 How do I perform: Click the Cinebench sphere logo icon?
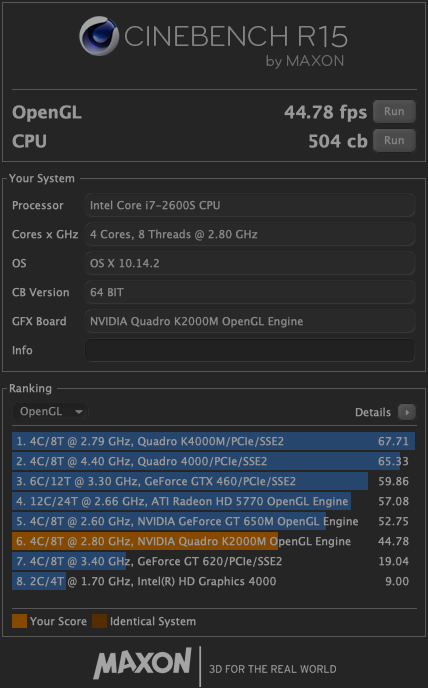[x=99, y=36]
